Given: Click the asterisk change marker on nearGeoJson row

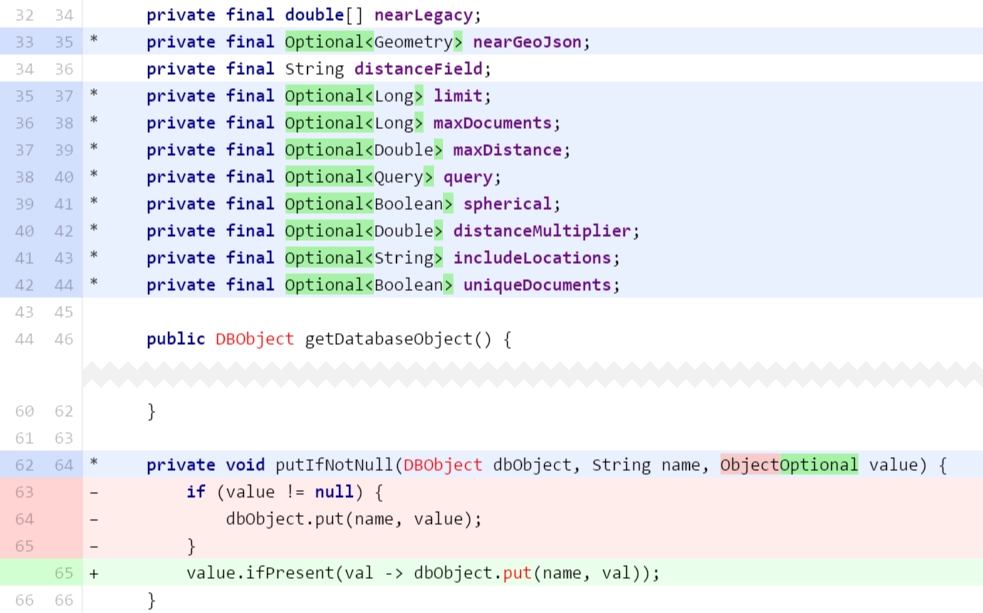Looking at the screenshot, I should pos(93,41).
